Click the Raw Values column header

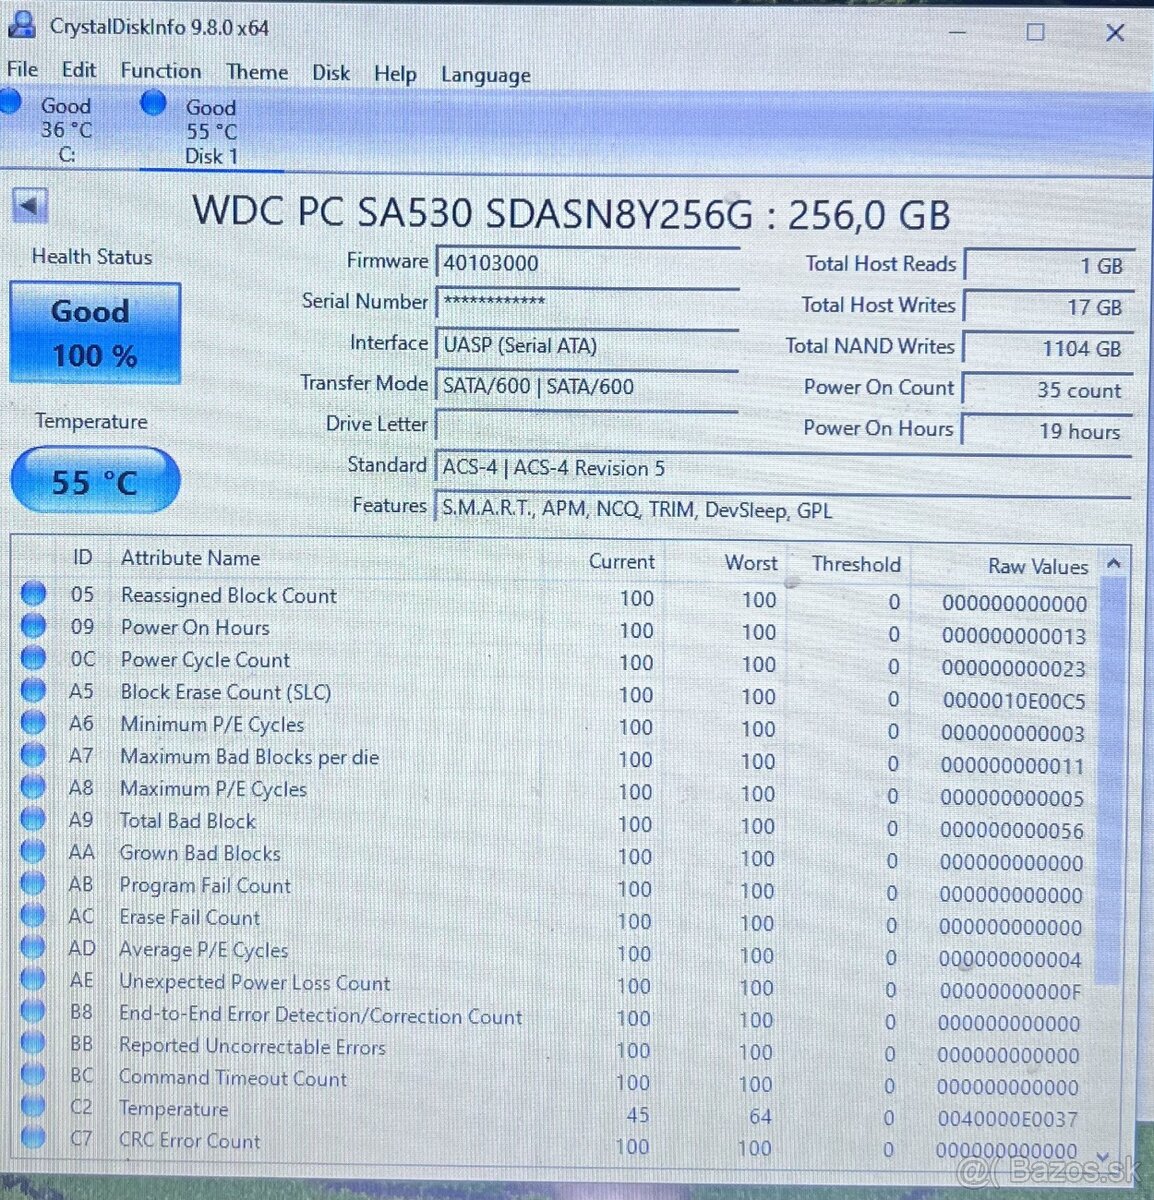coord(1038,566)
